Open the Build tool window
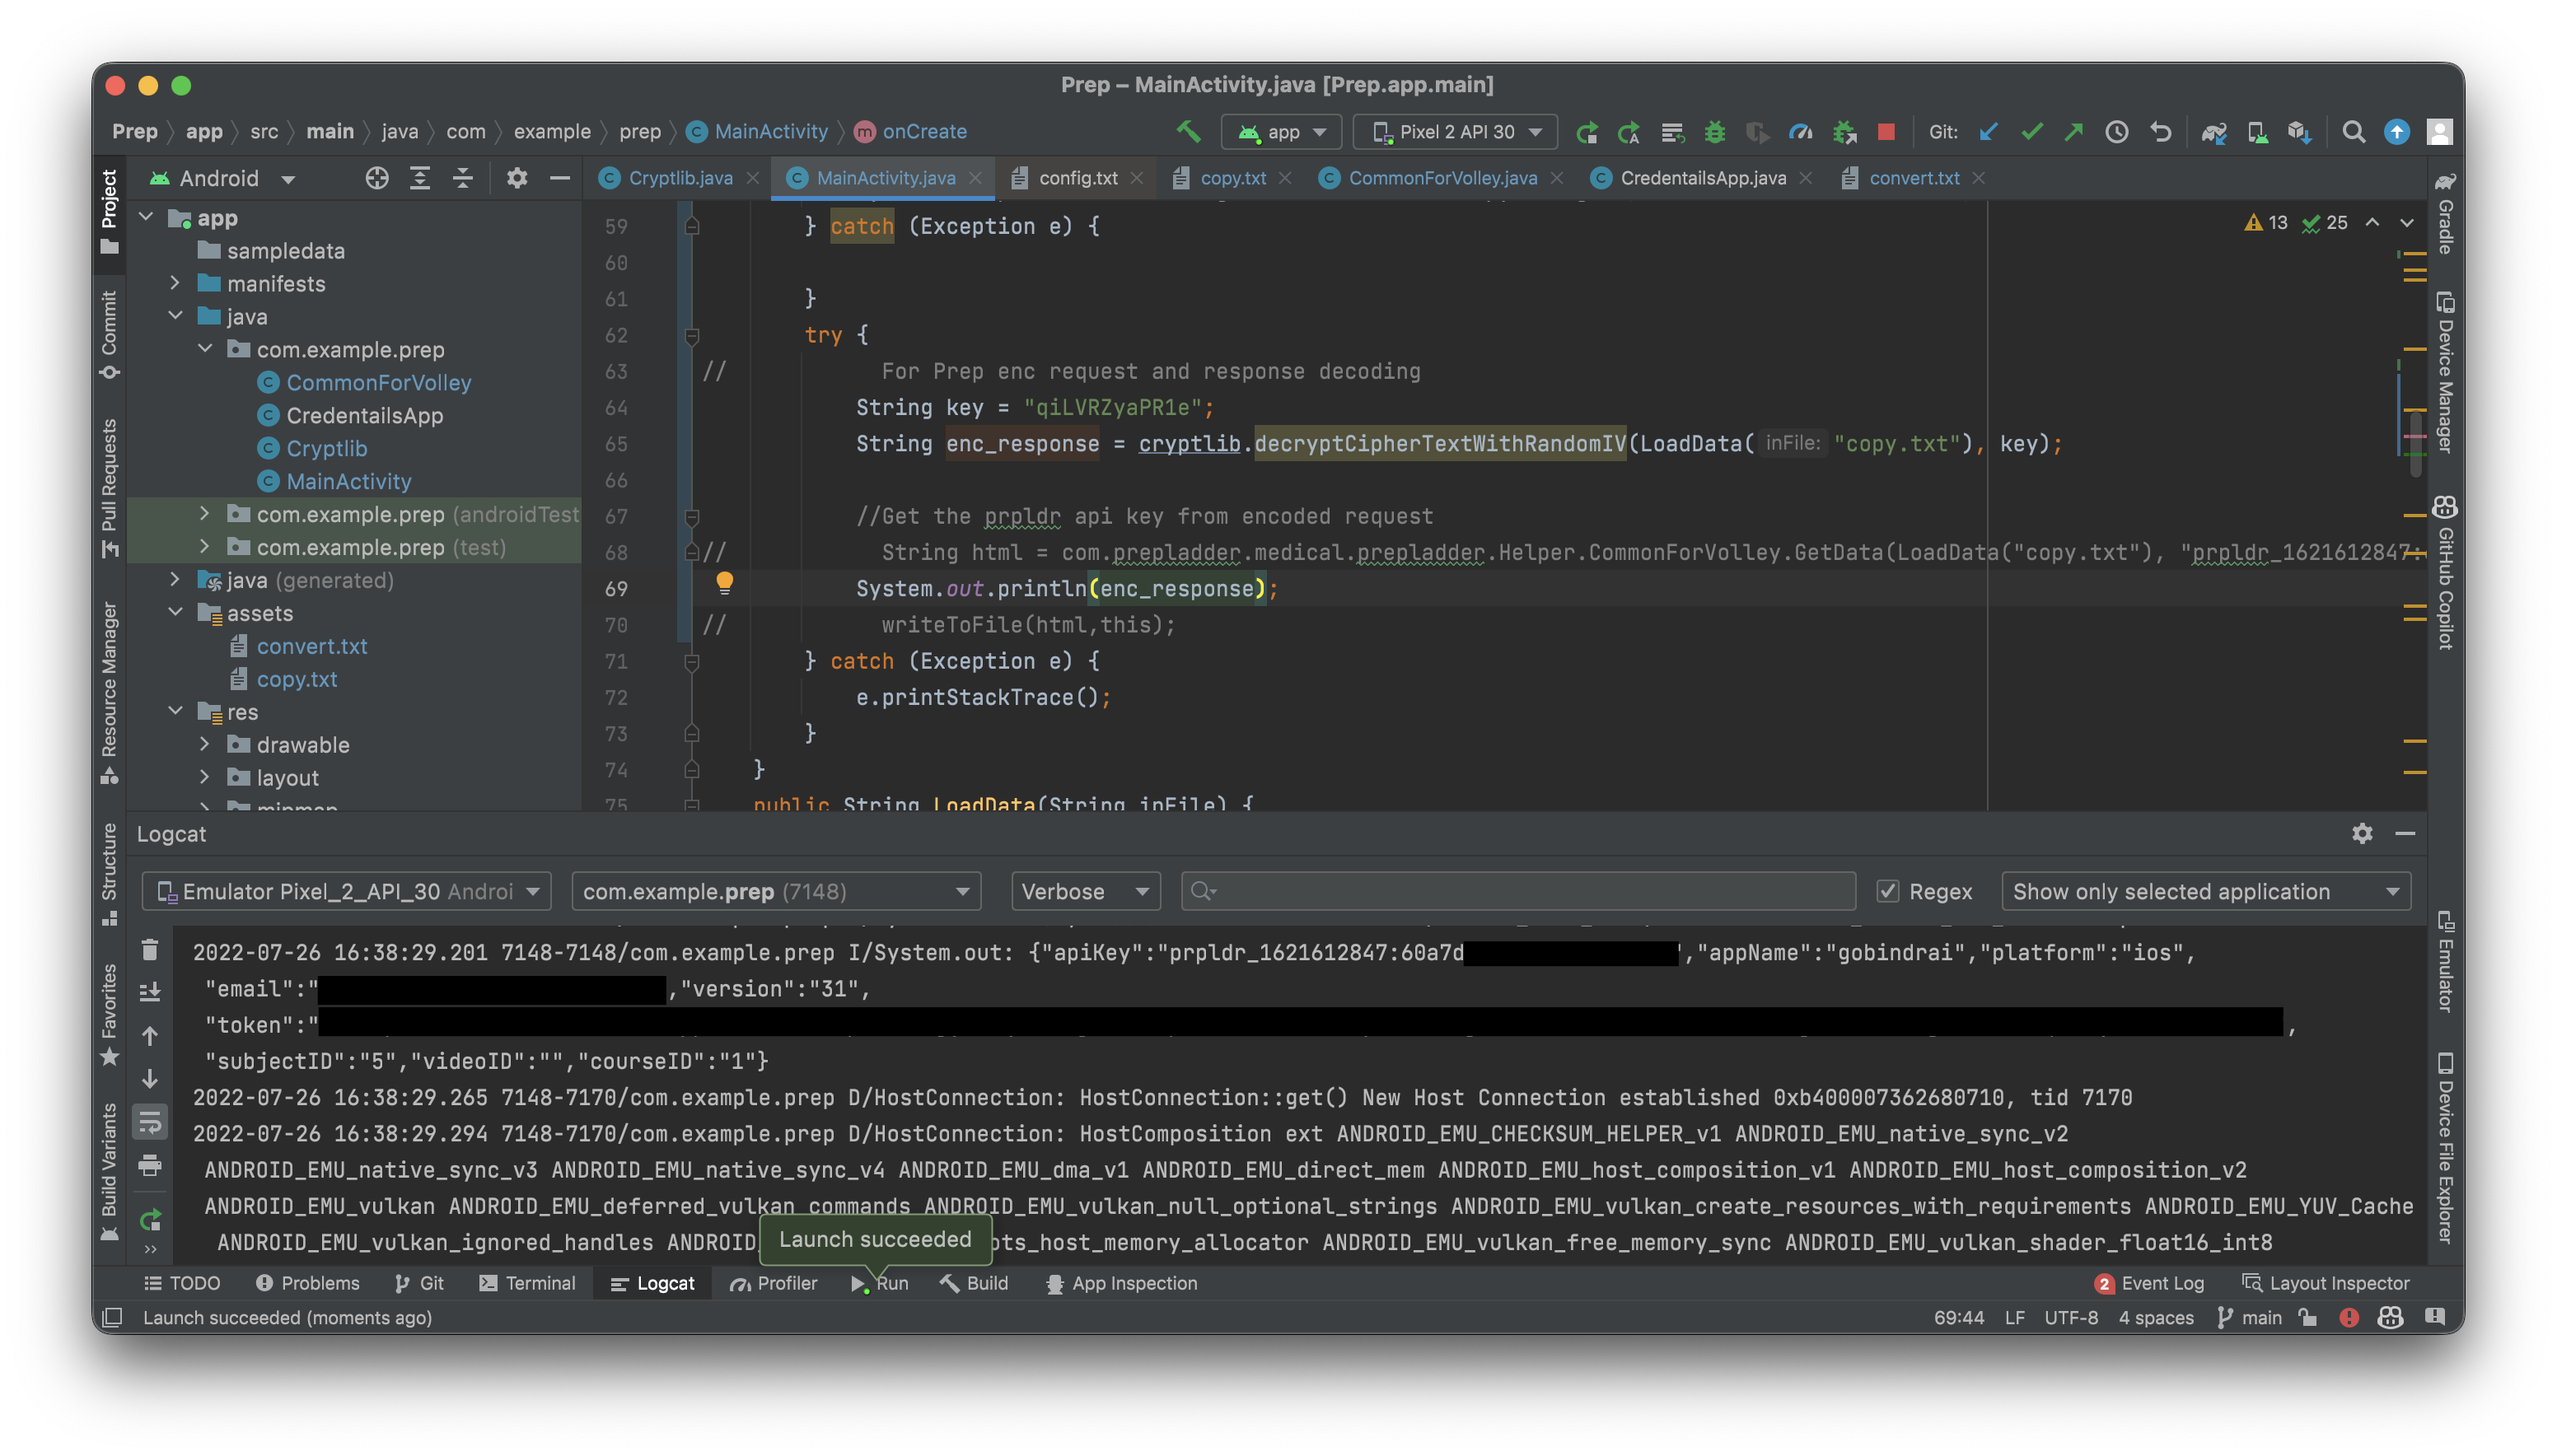The height and width of the screenshot is (1456, 2557). tap(974, 1283)
